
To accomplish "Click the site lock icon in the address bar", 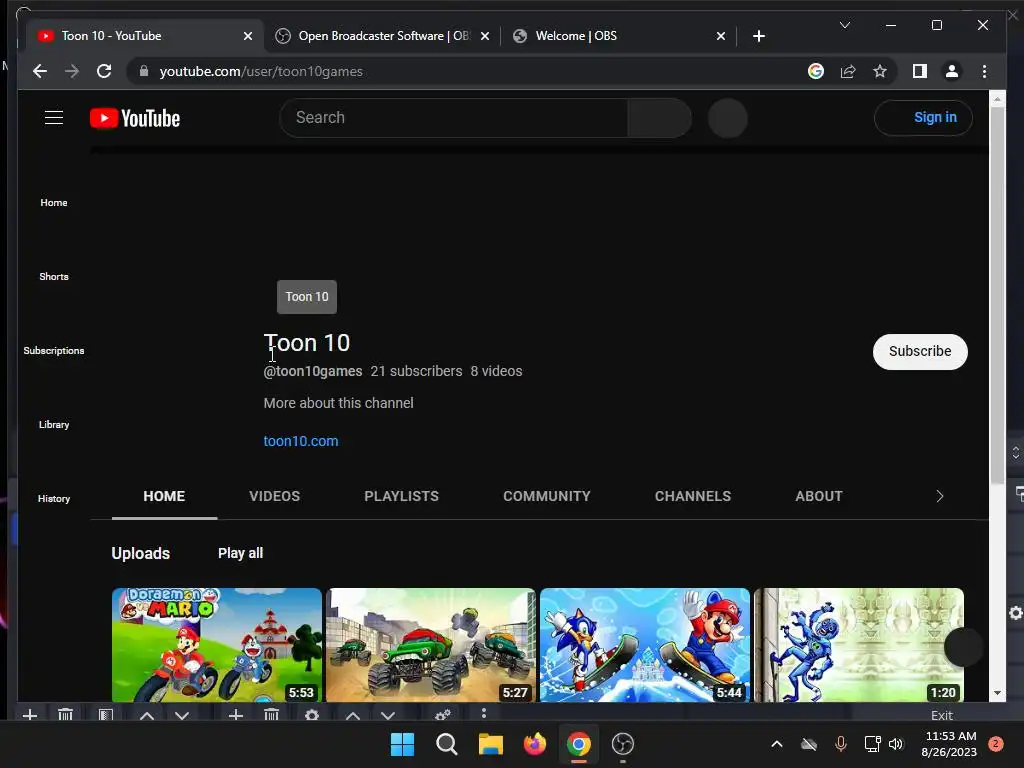I will click(144, 71).
